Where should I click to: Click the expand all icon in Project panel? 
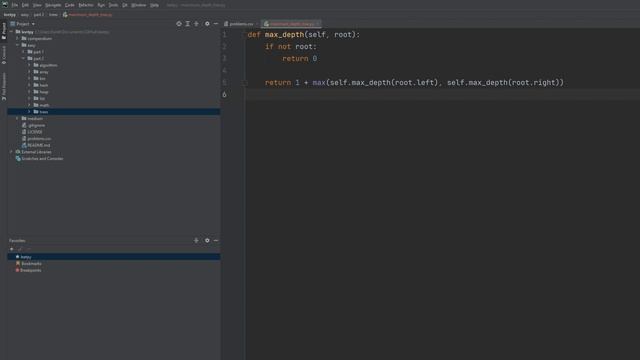(187, 24)
